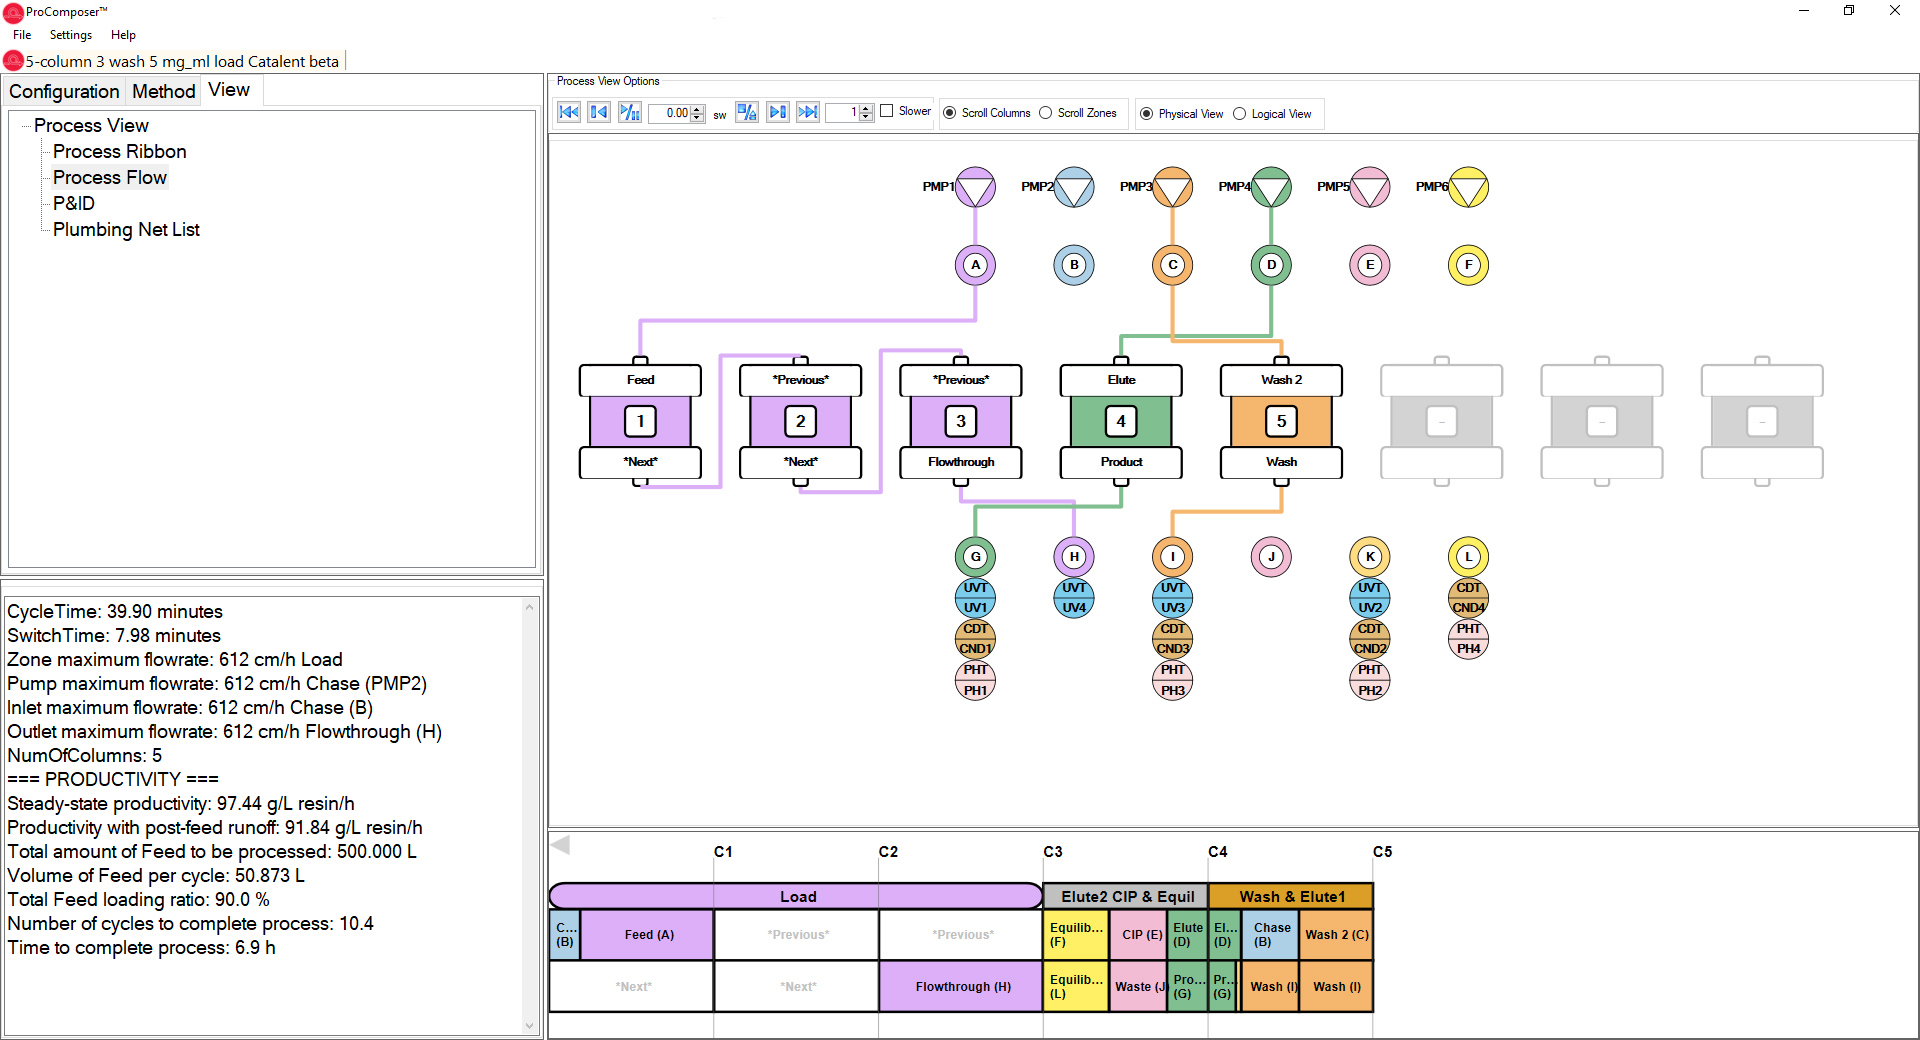Select Process View tree node

(x=91, y=125)
